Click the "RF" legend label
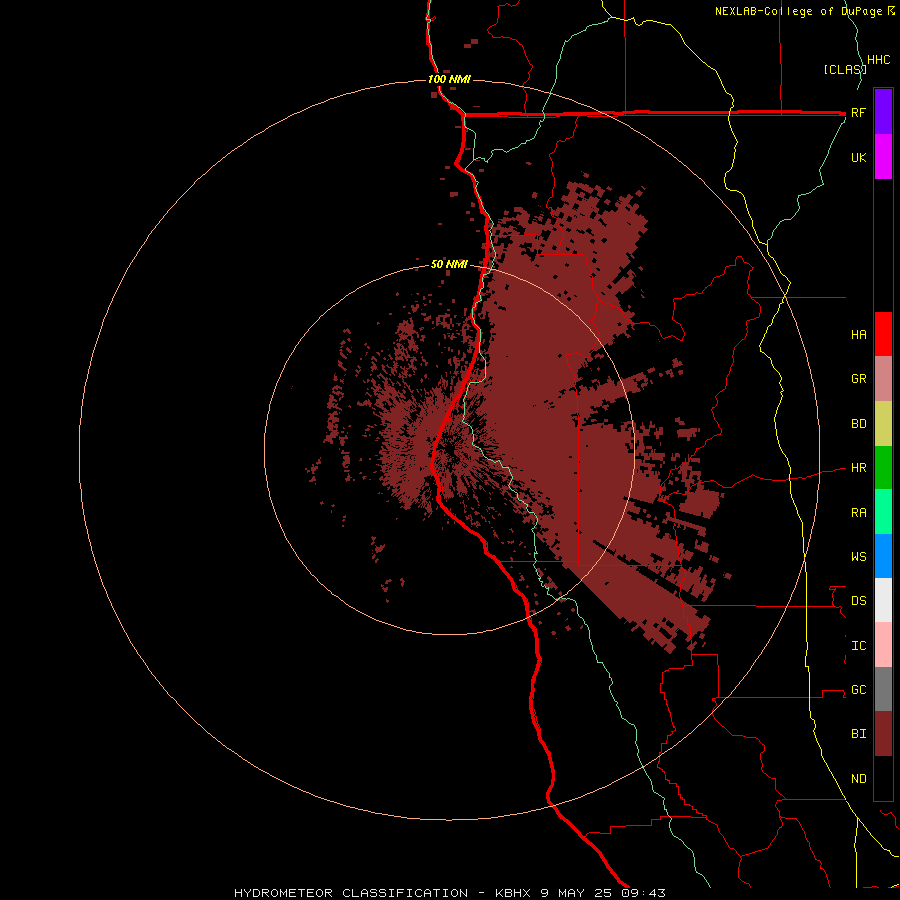 click(x=859, y=112)
